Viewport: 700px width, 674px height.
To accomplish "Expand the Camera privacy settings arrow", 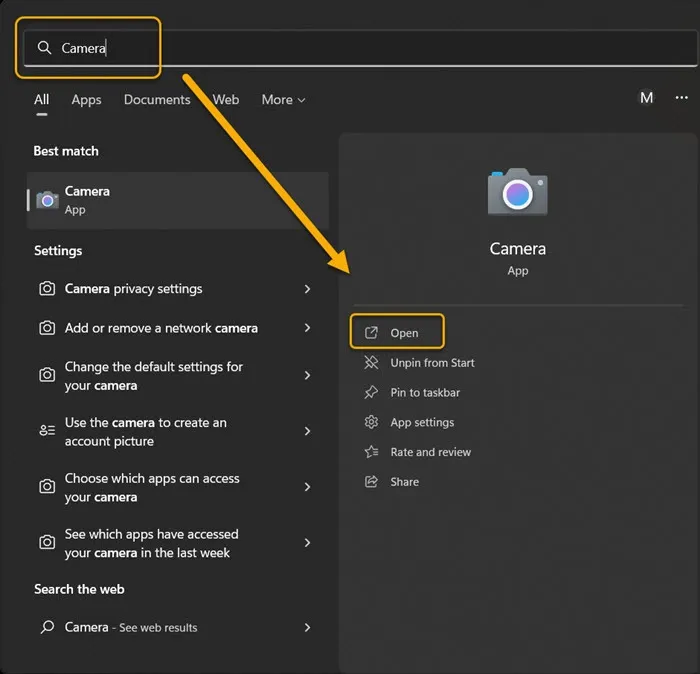I will [307, 289].
